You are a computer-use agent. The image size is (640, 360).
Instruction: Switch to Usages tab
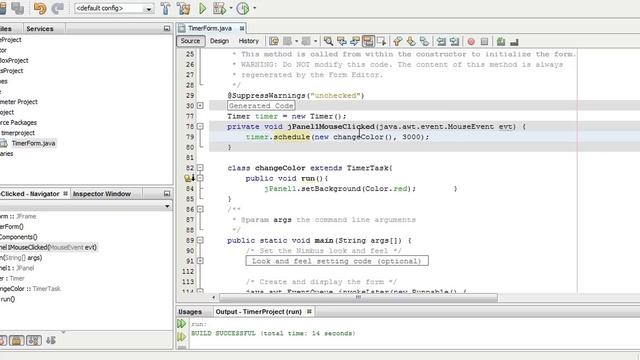190,311
